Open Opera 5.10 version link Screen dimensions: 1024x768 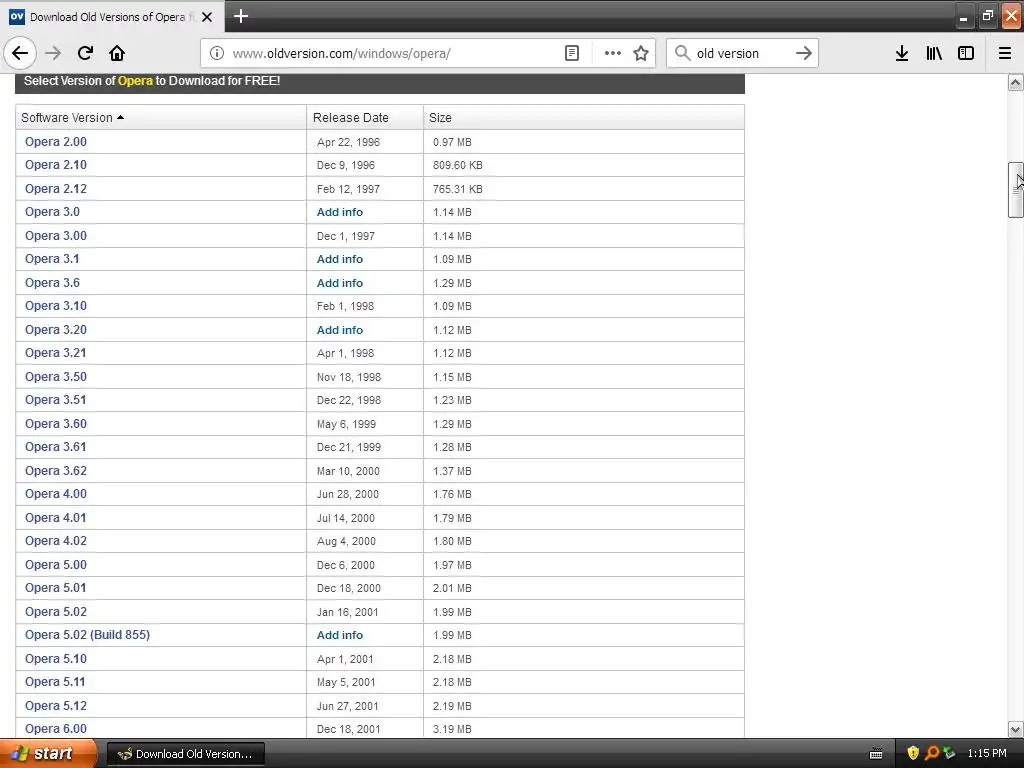coord(56,659)
